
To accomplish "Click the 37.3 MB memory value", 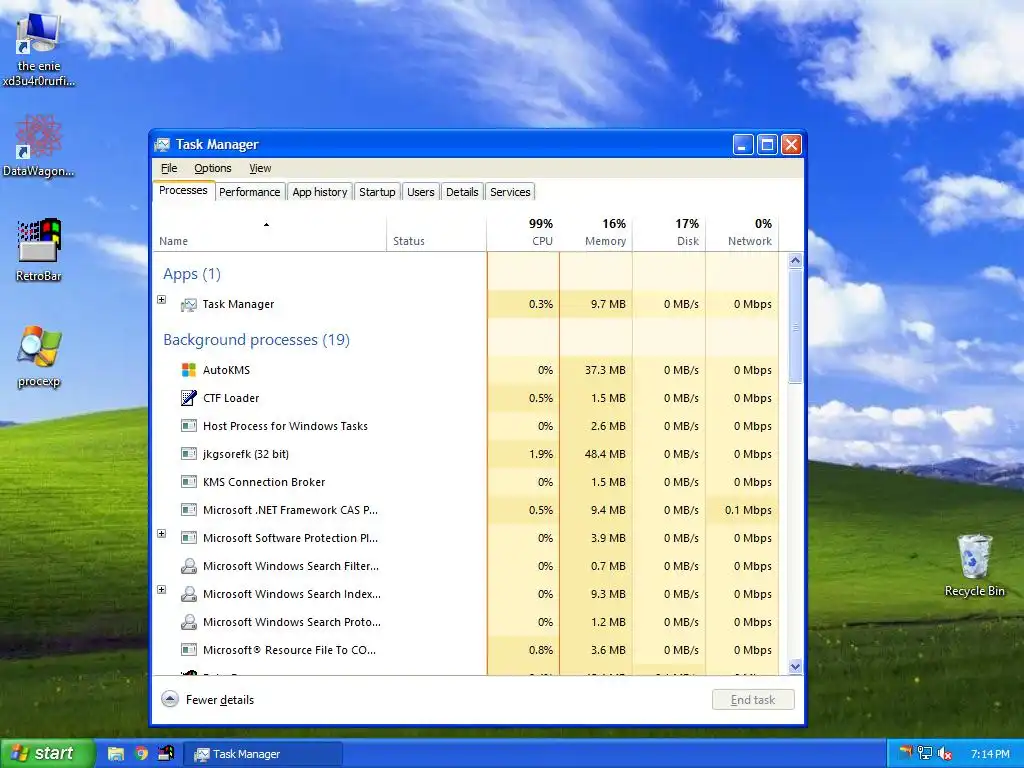I will [x=605, y=370].
